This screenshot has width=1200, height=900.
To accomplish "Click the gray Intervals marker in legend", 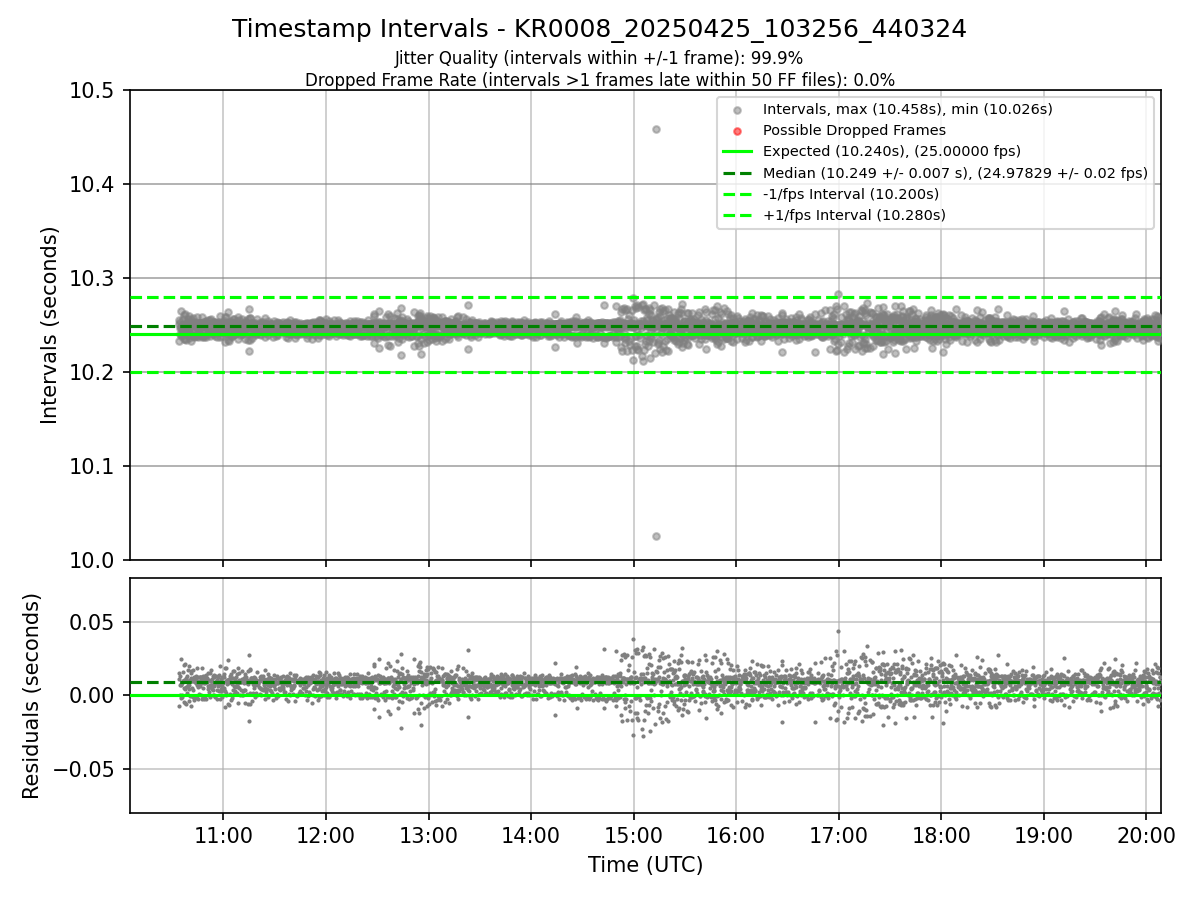I will 737,109.
